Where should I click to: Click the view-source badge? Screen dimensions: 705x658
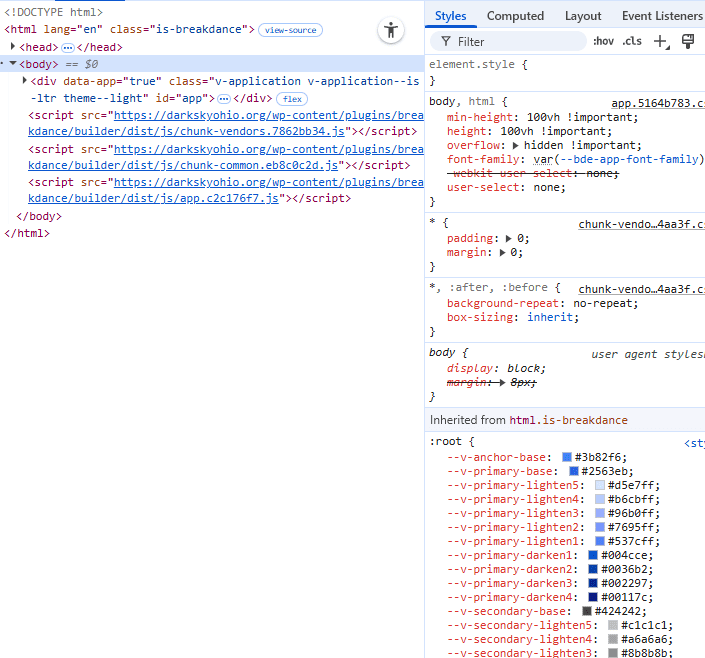click(x=290, y=30)
